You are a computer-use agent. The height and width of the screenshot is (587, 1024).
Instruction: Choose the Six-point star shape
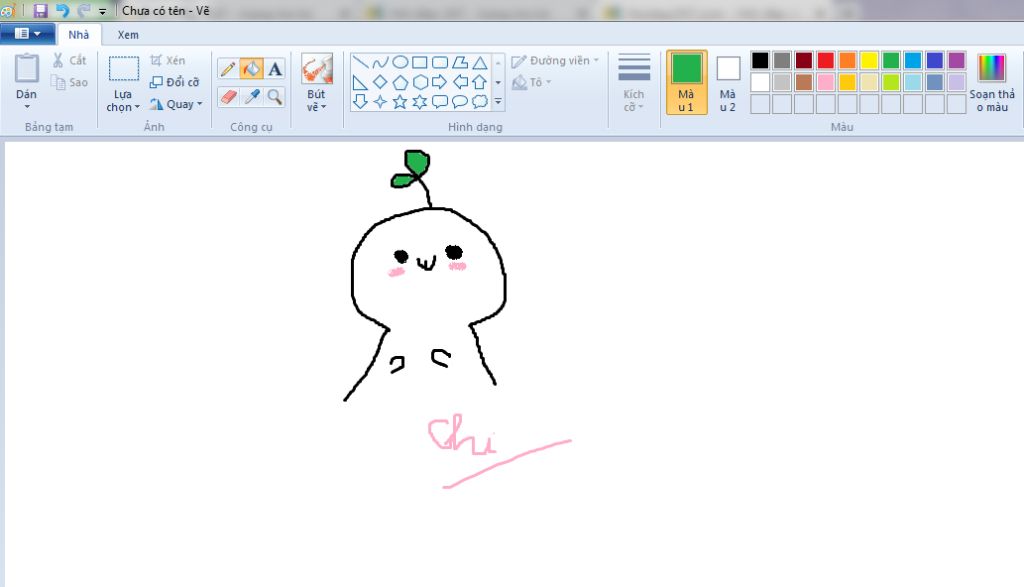(420, 102)
